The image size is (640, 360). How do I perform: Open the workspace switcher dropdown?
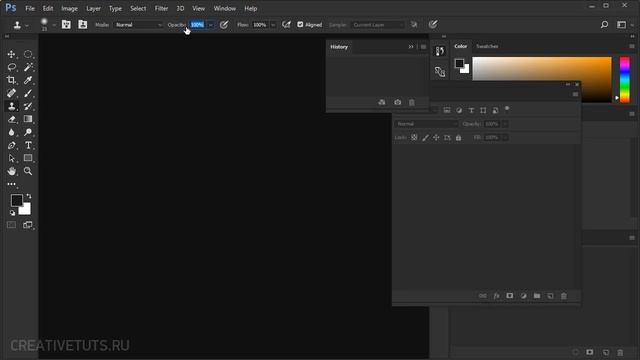pos(625,25)
